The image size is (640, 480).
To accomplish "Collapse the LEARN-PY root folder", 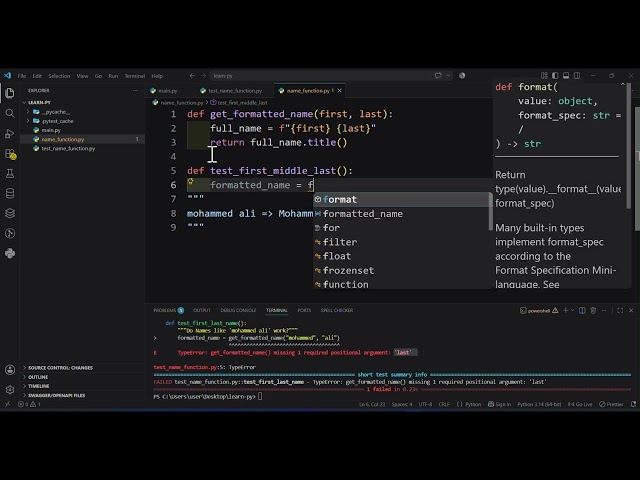I will coord(37,102).
